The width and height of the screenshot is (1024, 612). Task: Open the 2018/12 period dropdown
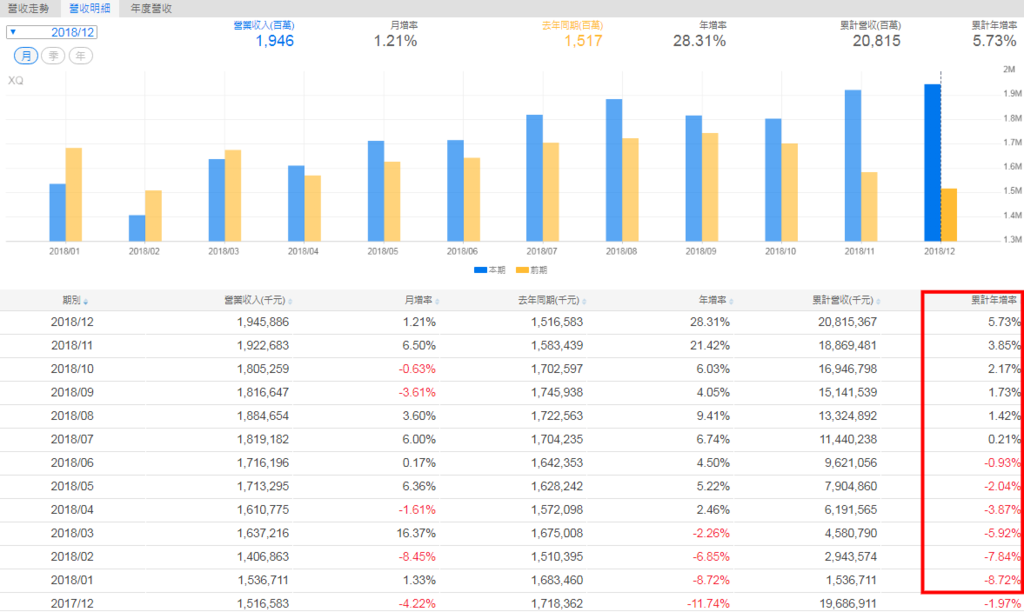pos(52,32)
